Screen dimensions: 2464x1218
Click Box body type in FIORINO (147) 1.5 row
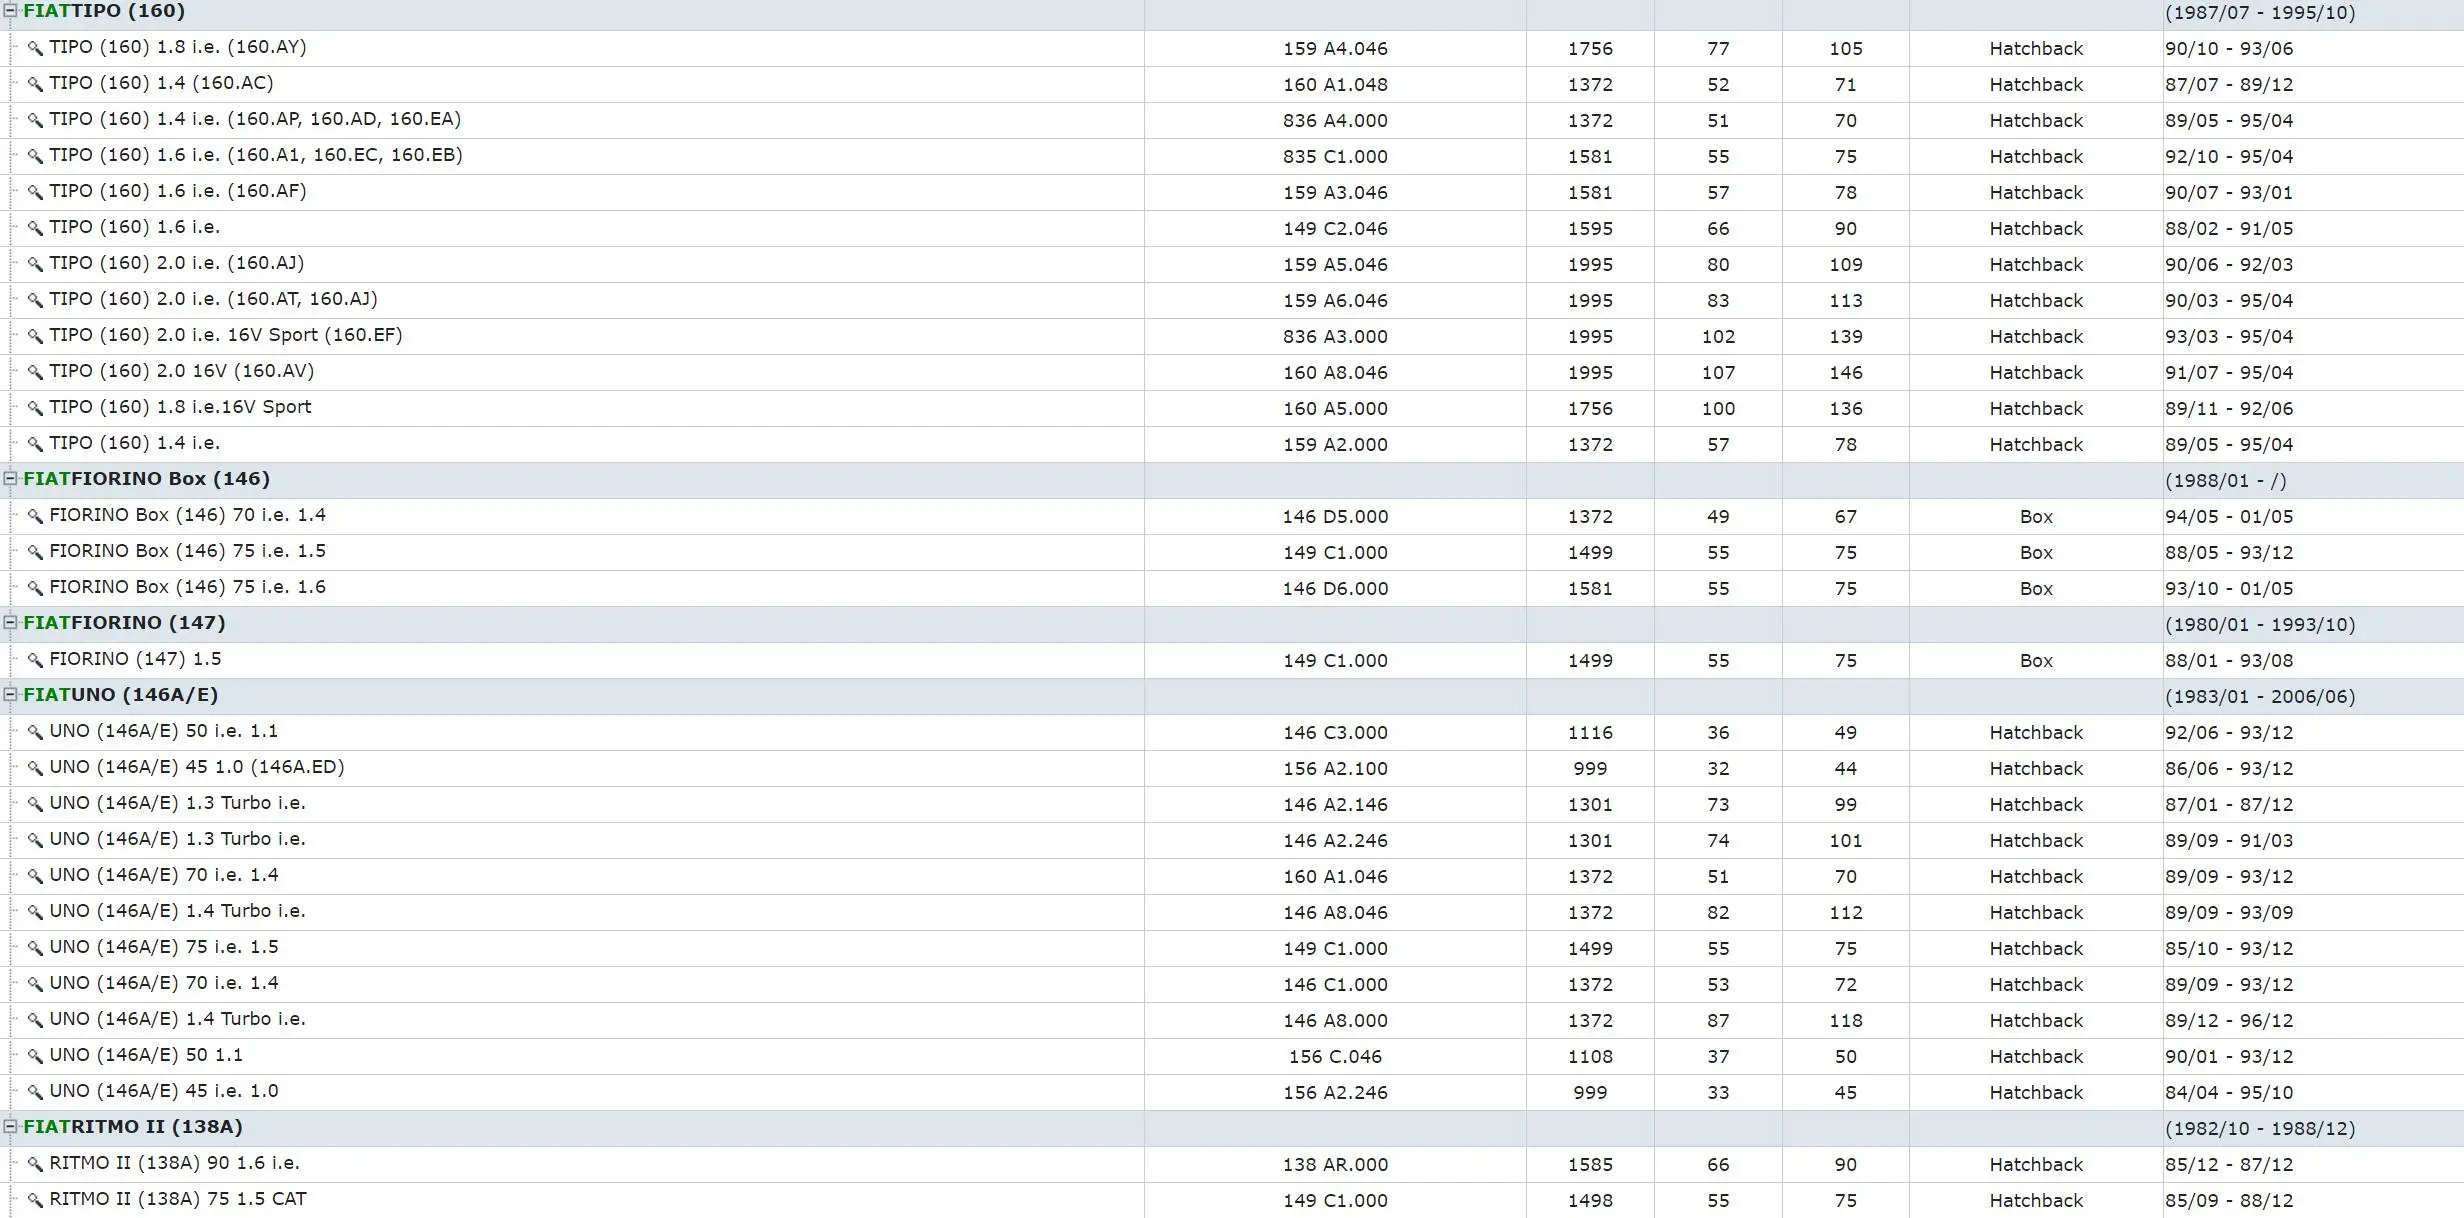pyautogui.click(x=2036, y=661)
